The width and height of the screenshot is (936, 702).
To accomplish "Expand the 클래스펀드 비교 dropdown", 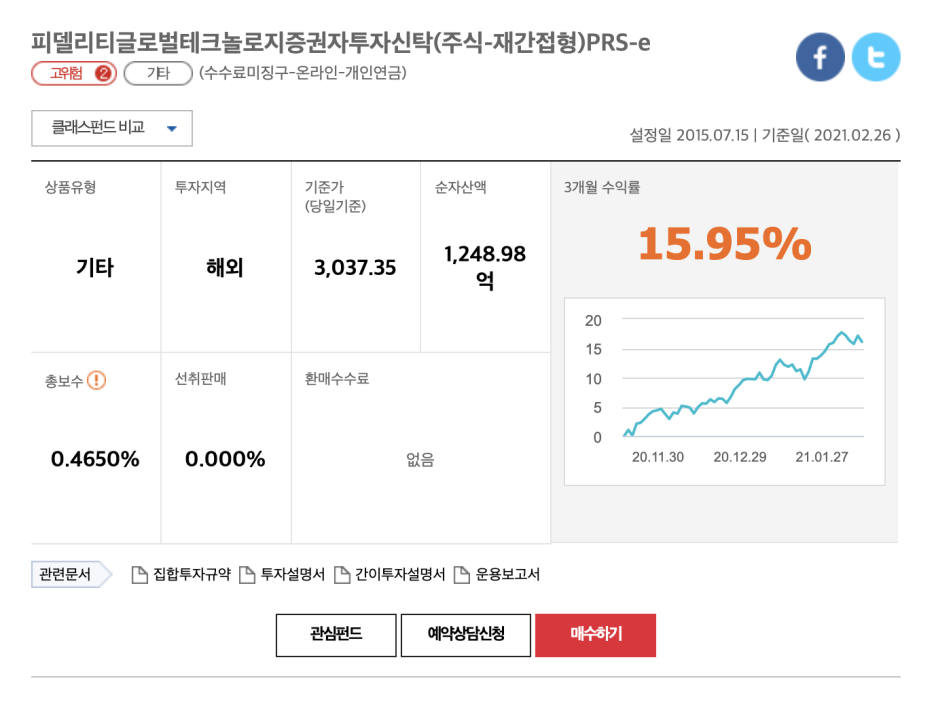I will pos(112,128).
